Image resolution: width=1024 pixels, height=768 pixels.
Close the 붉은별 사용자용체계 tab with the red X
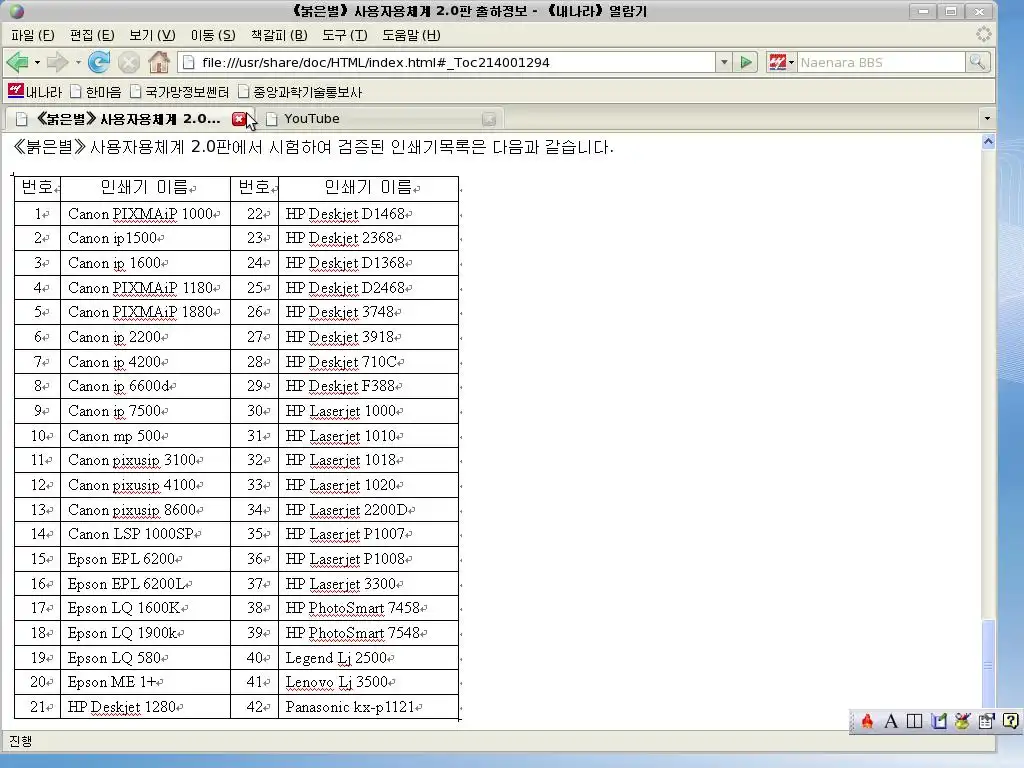click(x=239, y=119)
